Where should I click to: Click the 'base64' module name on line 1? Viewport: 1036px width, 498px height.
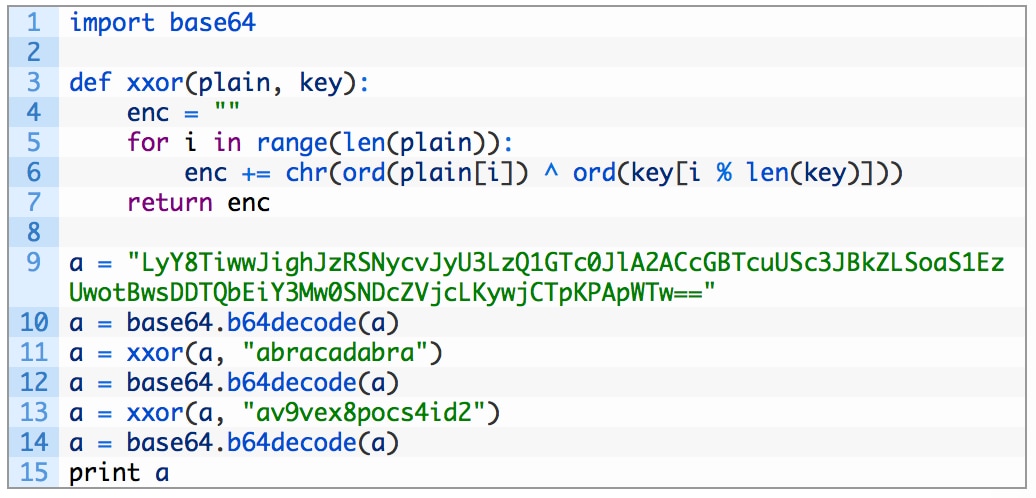[x=213, y=23]
